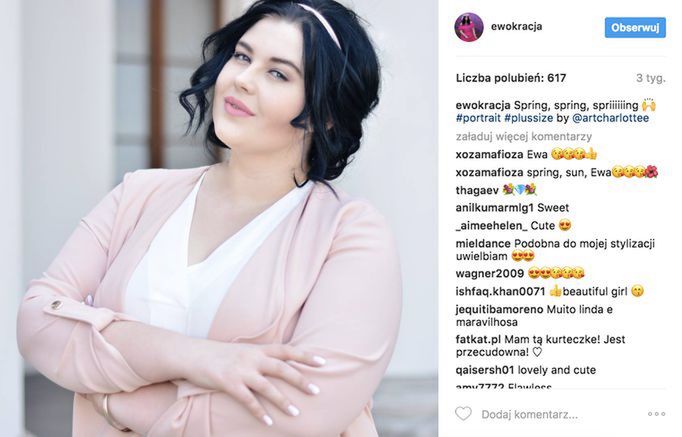
Task: Open thagaev commenter profile
Action: [477, 190]
